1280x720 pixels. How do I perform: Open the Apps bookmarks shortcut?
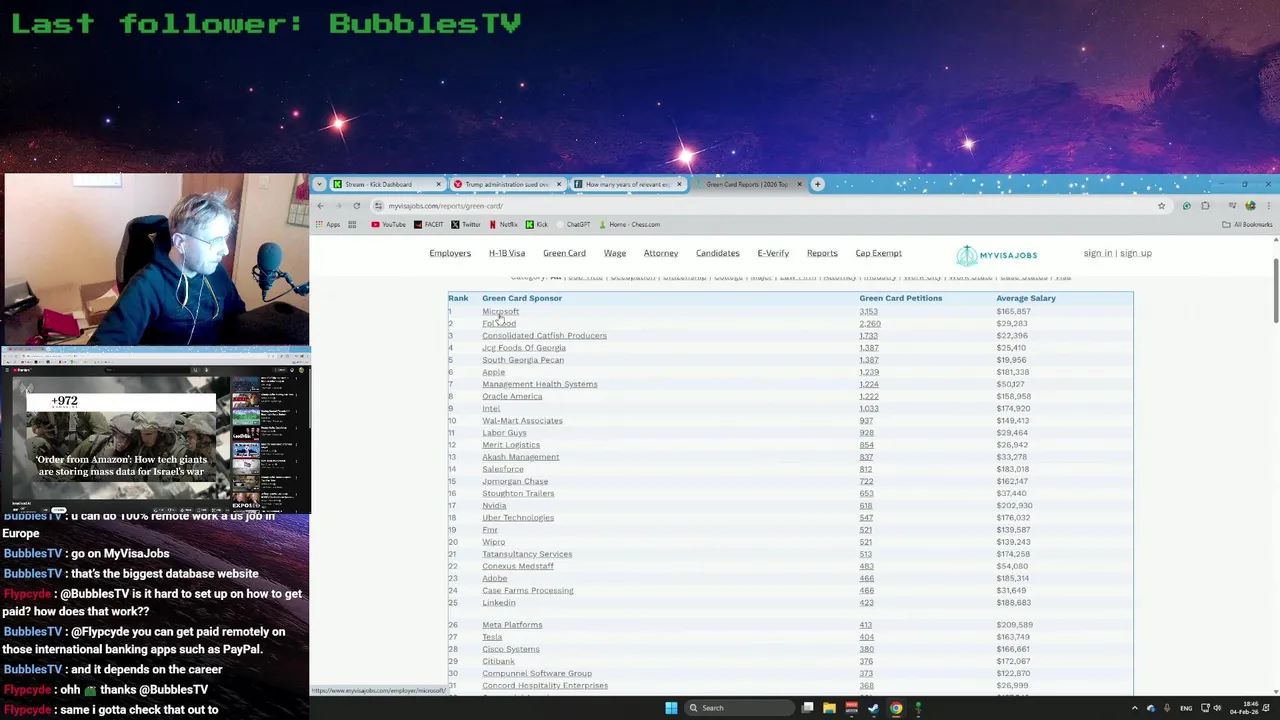pos(328,224)
